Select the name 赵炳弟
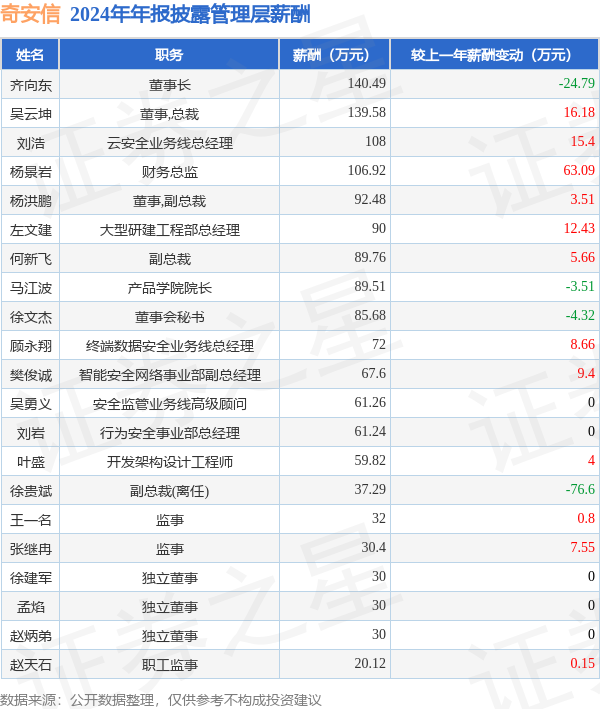The width and height of the screenshot is (600, 709). [31, 635]
